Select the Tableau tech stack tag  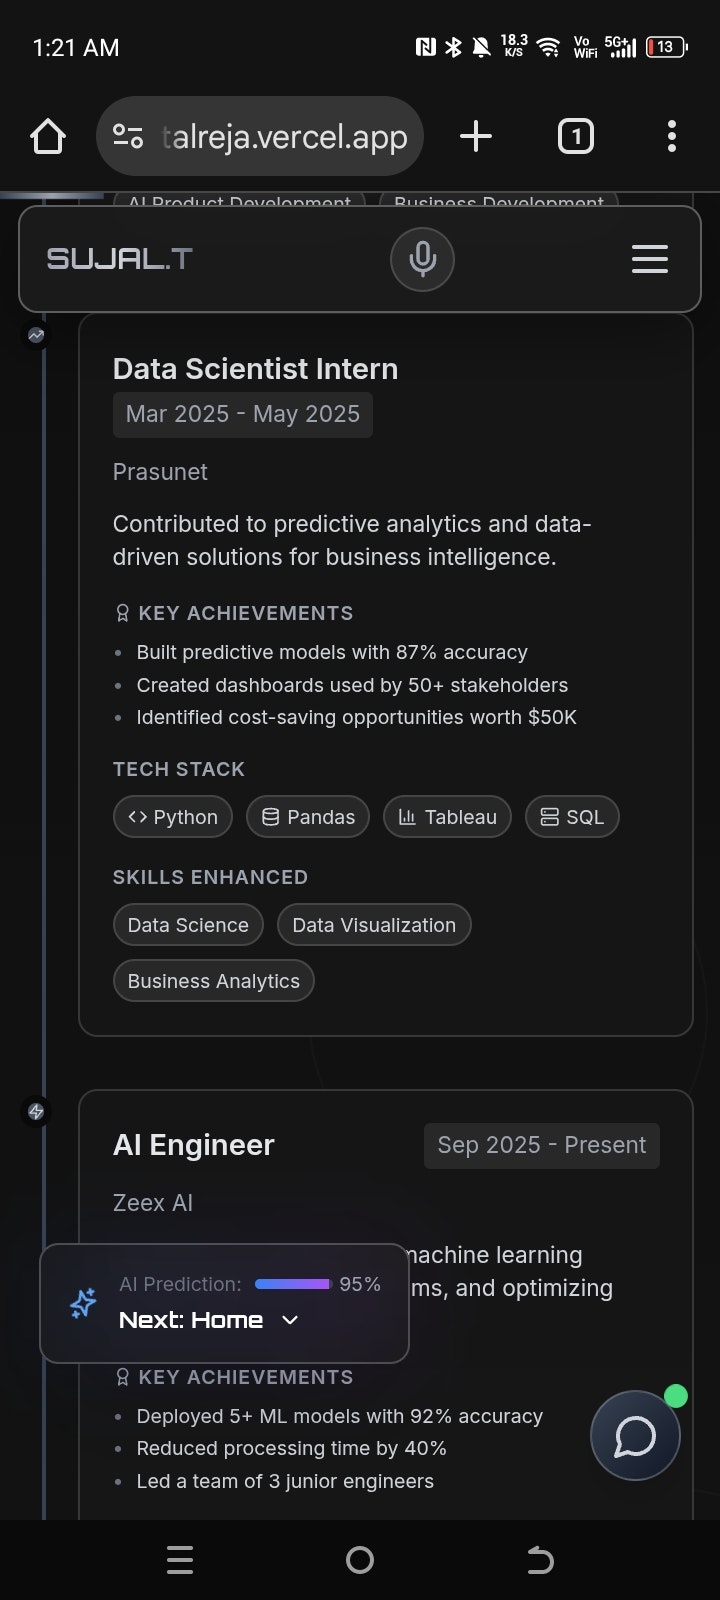pos(447,817)
